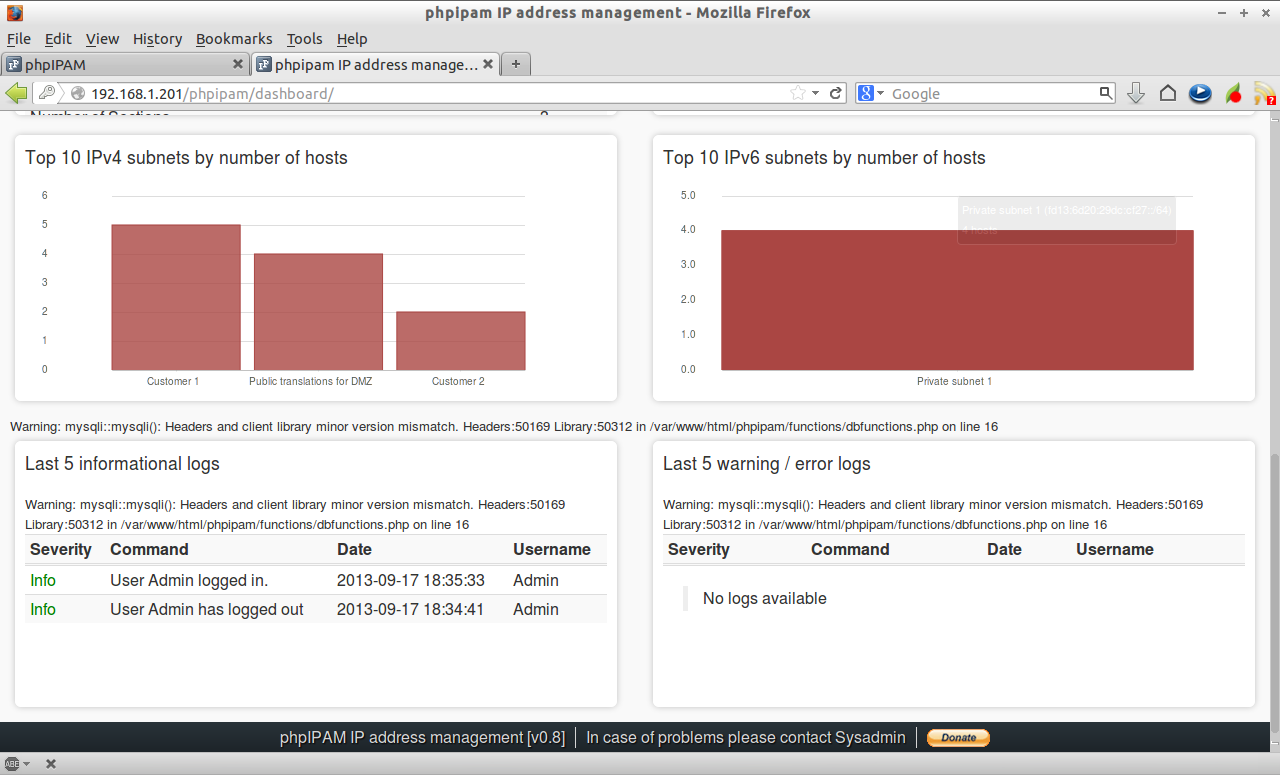Open the History menu

pyautogui.click(x=157, y=39)
